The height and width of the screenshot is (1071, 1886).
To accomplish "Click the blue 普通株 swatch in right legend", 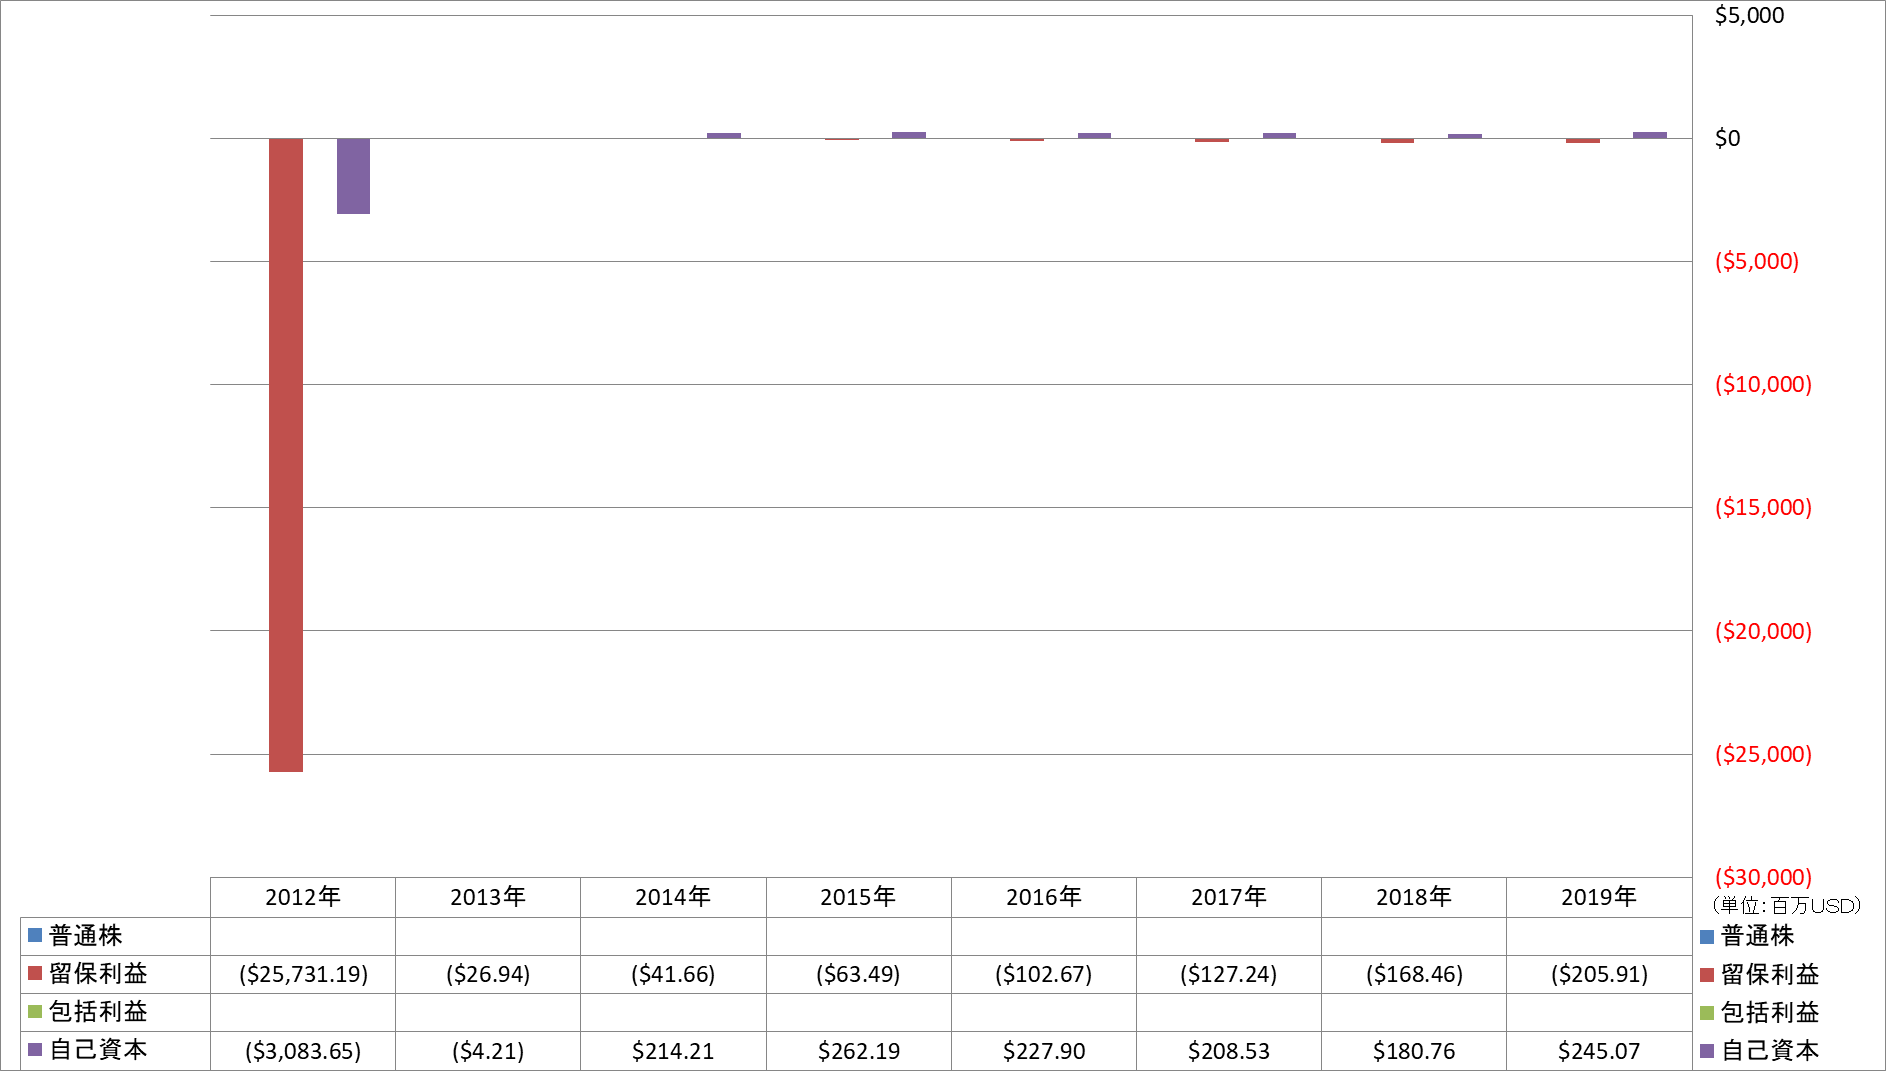I will tap(1707, 937).
